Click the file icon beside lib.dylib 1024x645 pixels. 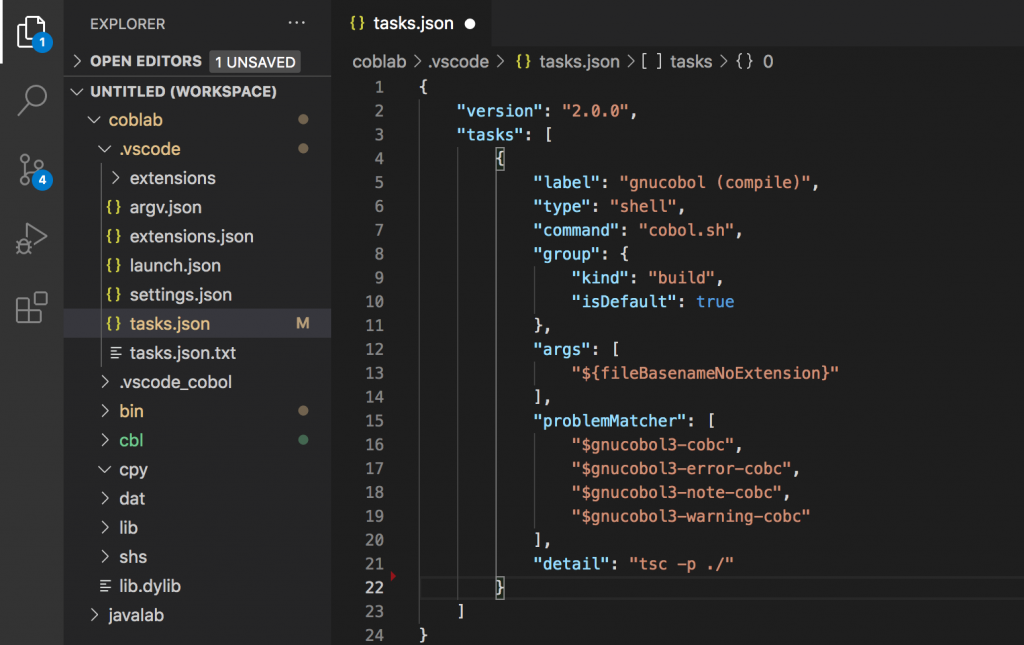click(105, 586)
